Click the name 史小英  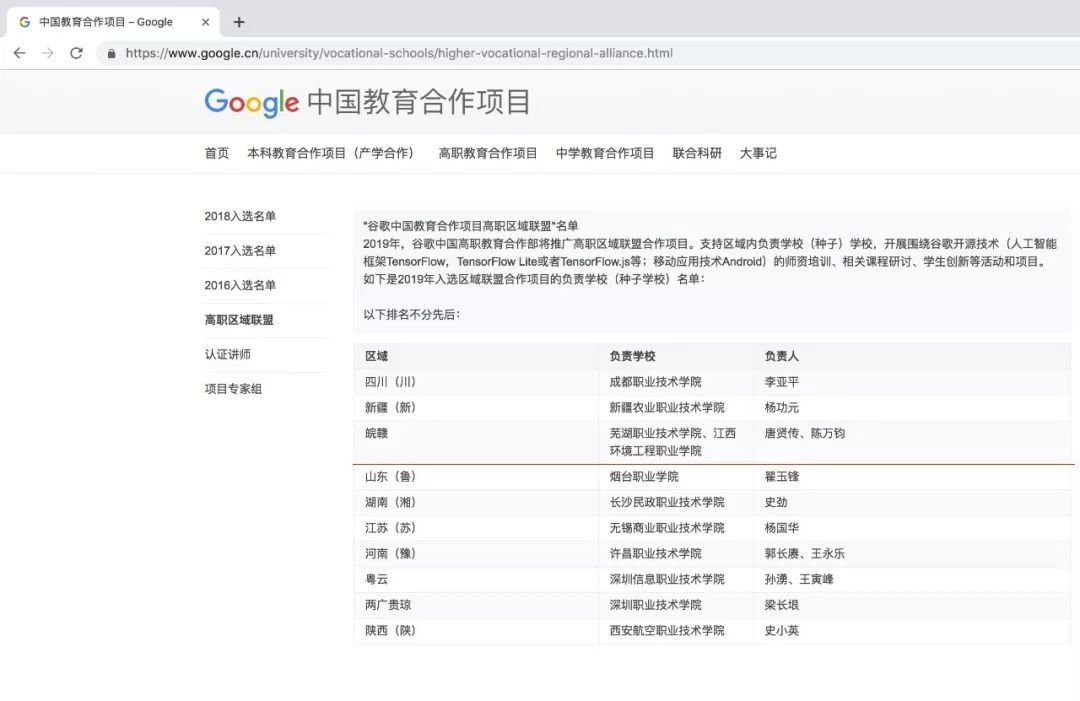click(x=781, y=630)
